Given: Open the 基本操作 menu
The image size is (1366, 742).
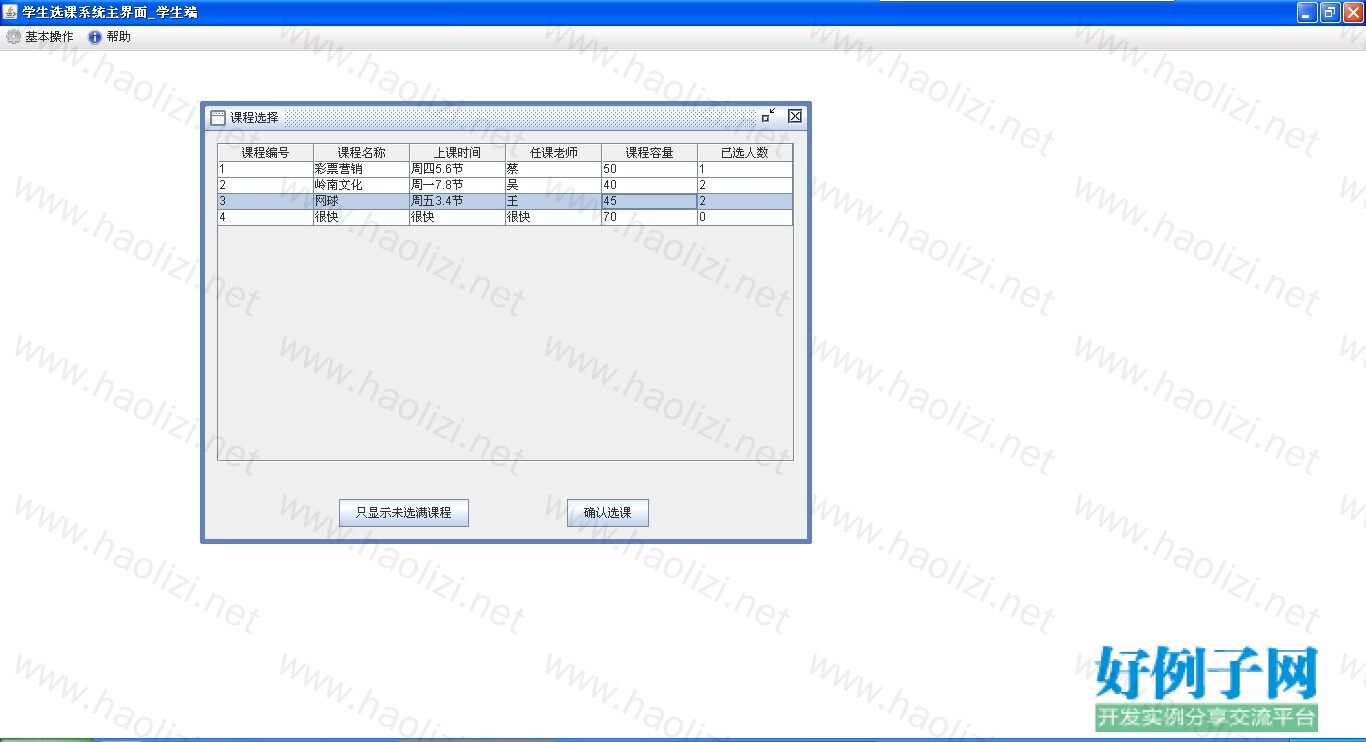Looking at the screenshot, I should click(40, 37).
